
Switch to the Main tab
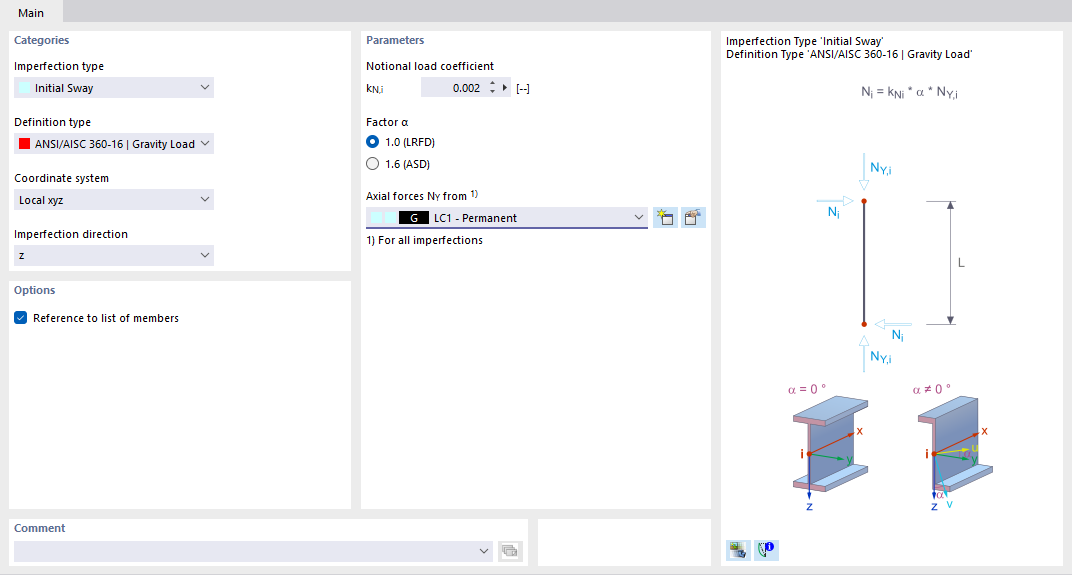[x=31, y=13]
